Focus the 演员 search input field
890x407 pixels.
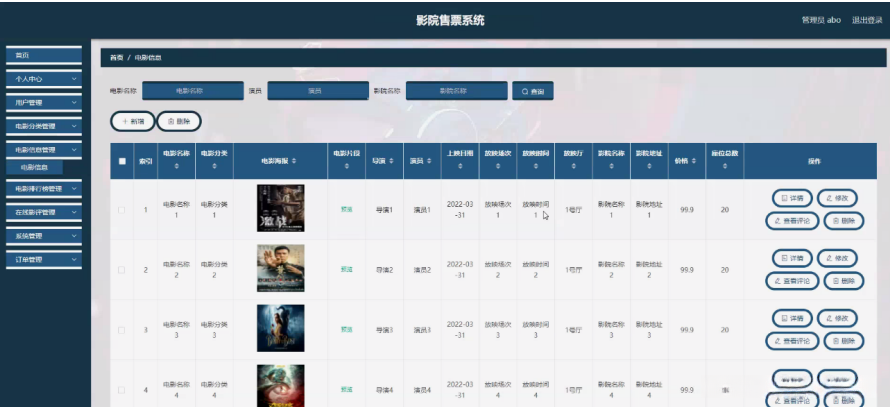pos(318,91)
